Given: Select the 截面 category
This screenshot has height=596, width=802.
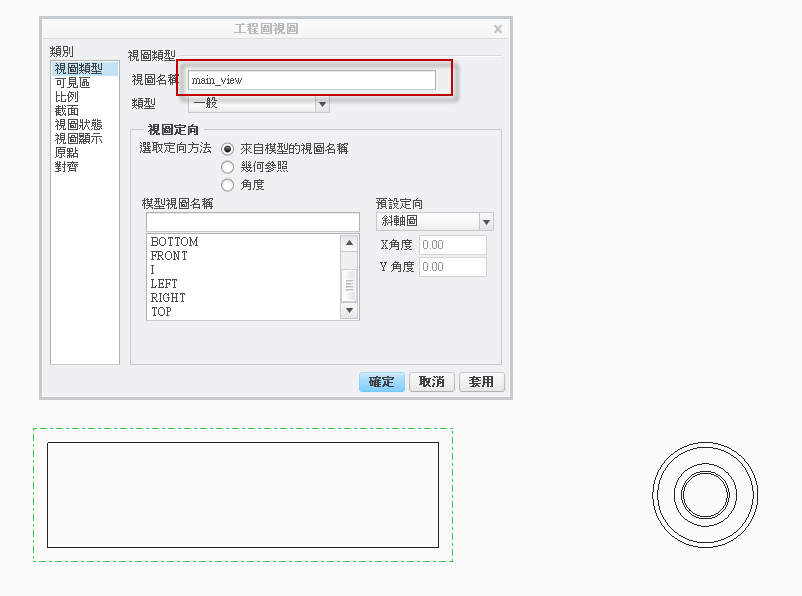Looking at the screenshot, I should [x=66, y=111].
